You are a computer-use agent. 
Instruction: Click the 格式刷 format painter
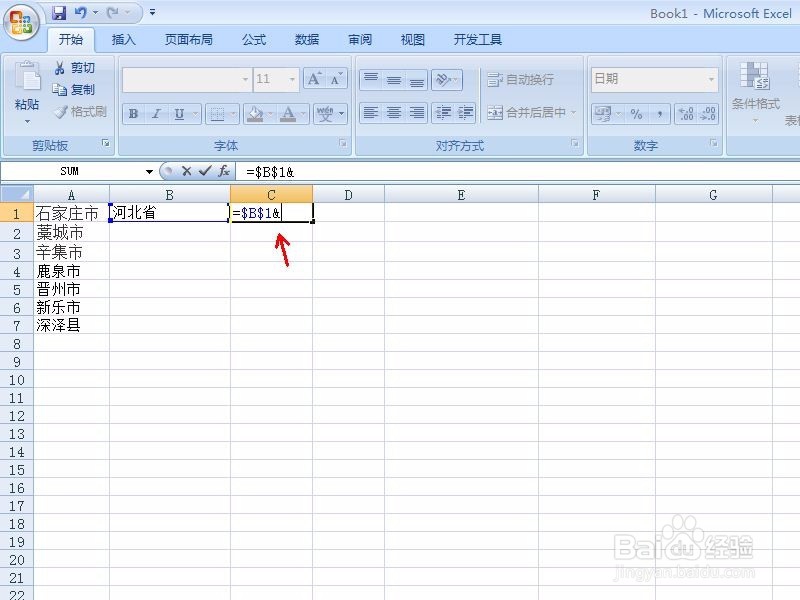coord(81,112)
